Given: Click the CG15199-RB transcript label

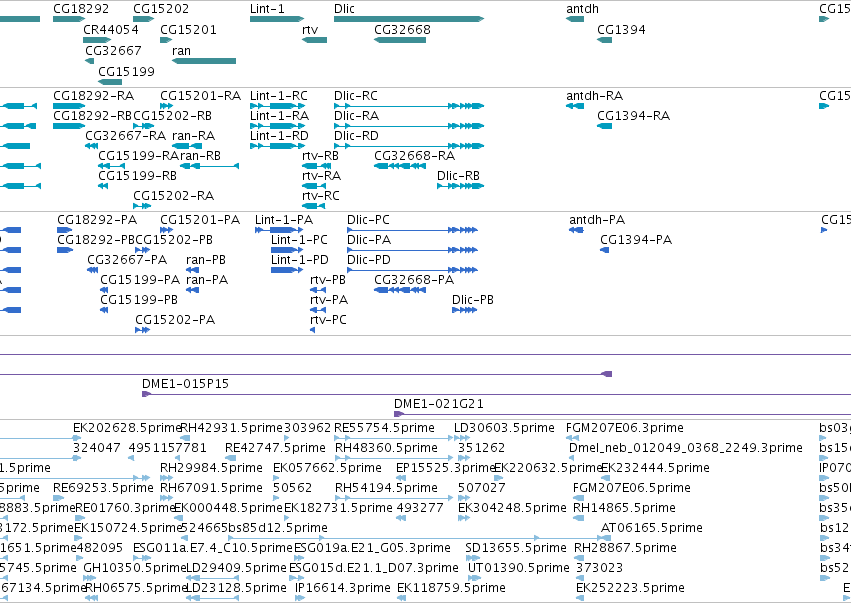Looking at the screenshot, I should click(137, 176).
